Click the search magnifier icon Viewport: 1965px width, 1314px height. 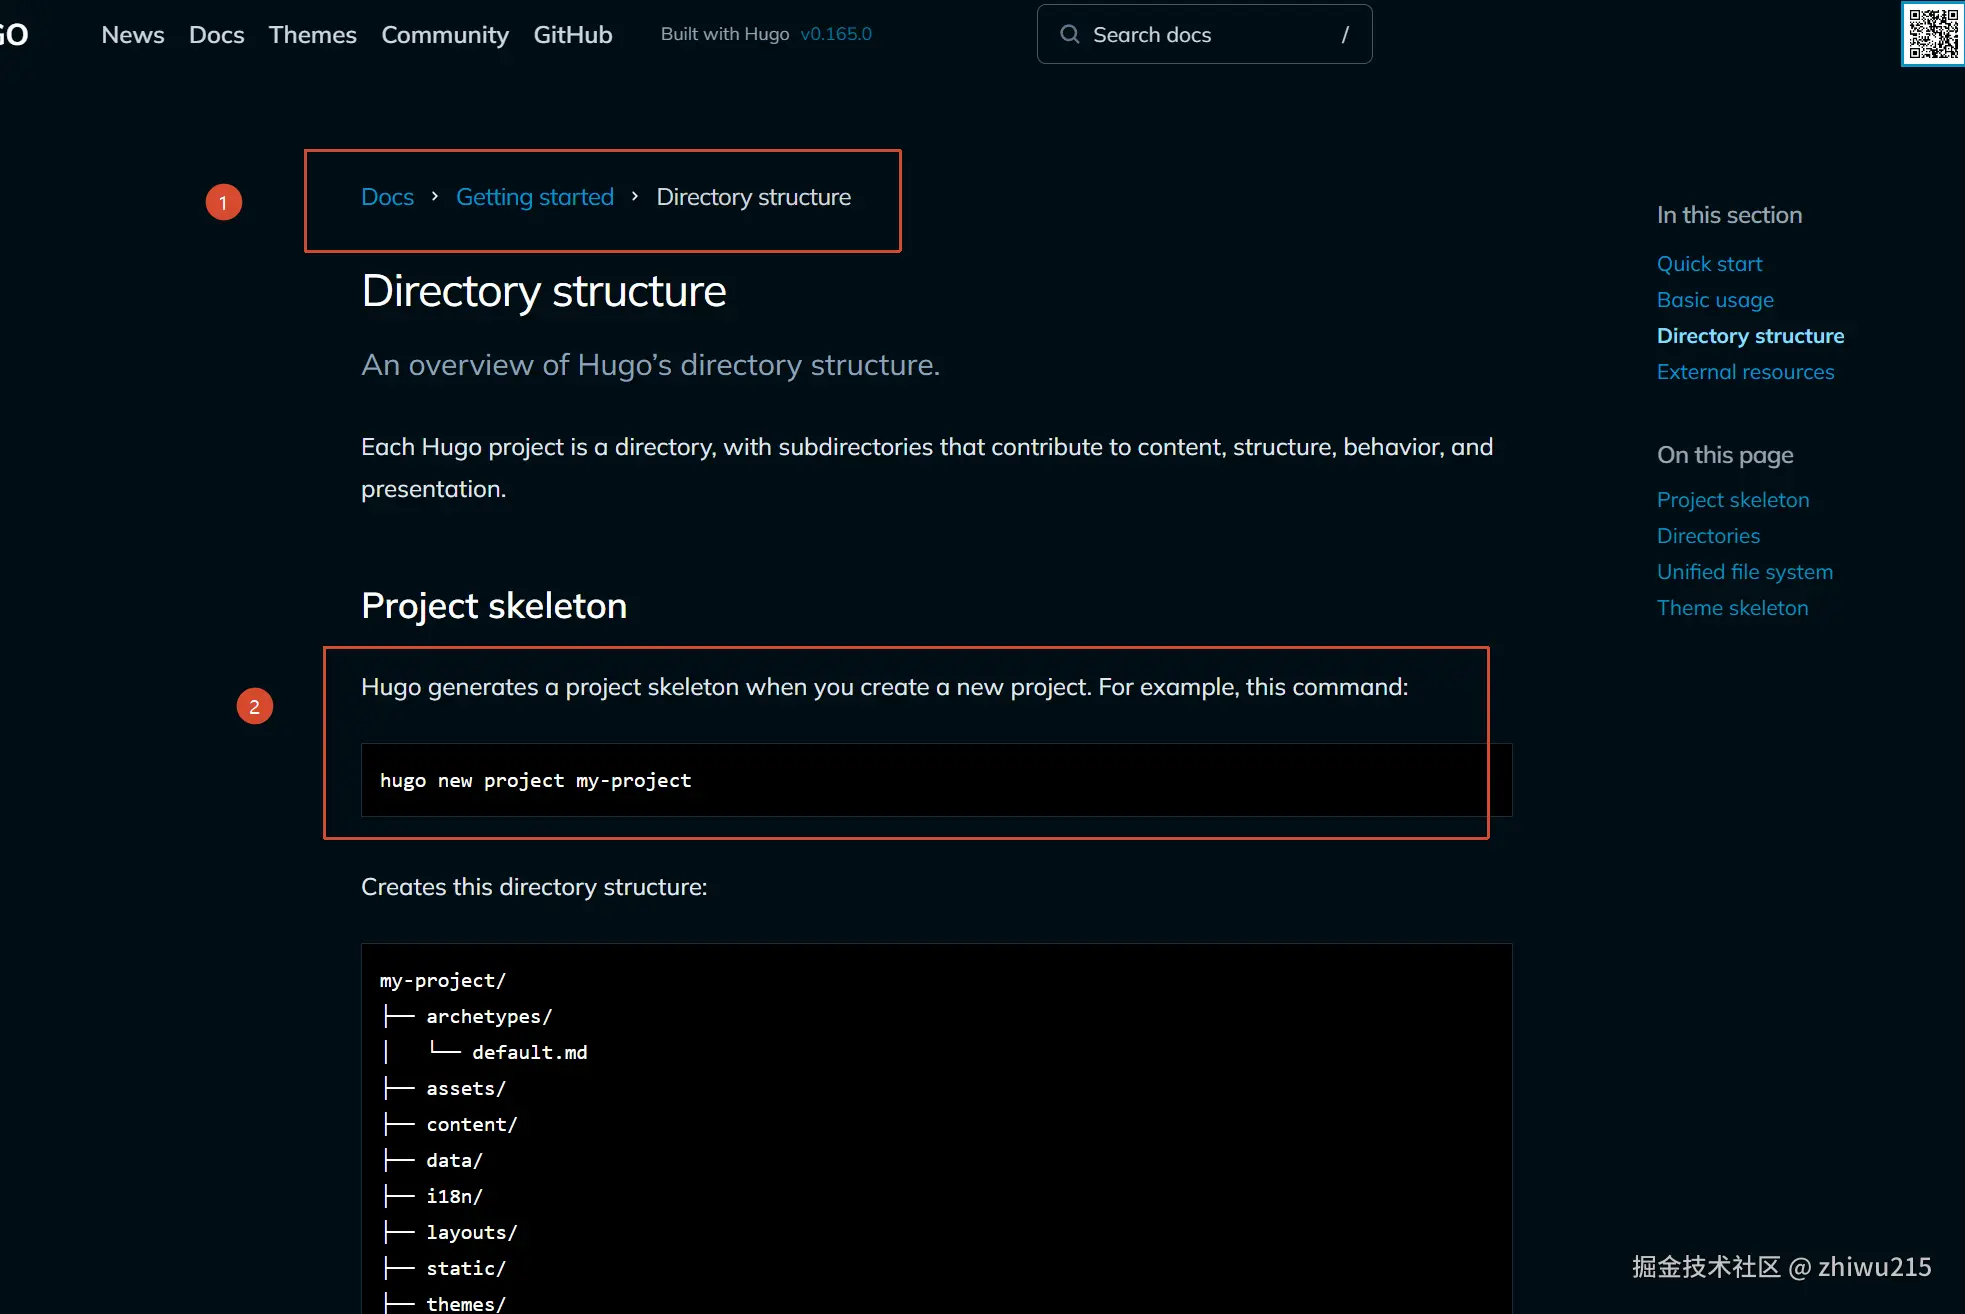[1069, 34]
